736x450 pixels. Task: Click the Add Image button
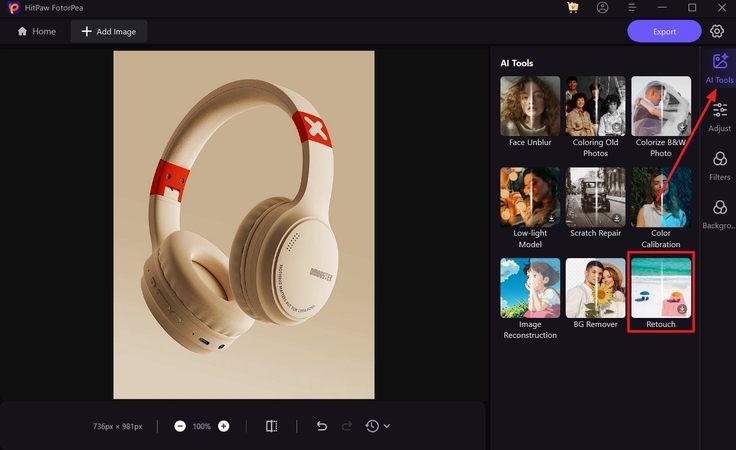[109, 31]
